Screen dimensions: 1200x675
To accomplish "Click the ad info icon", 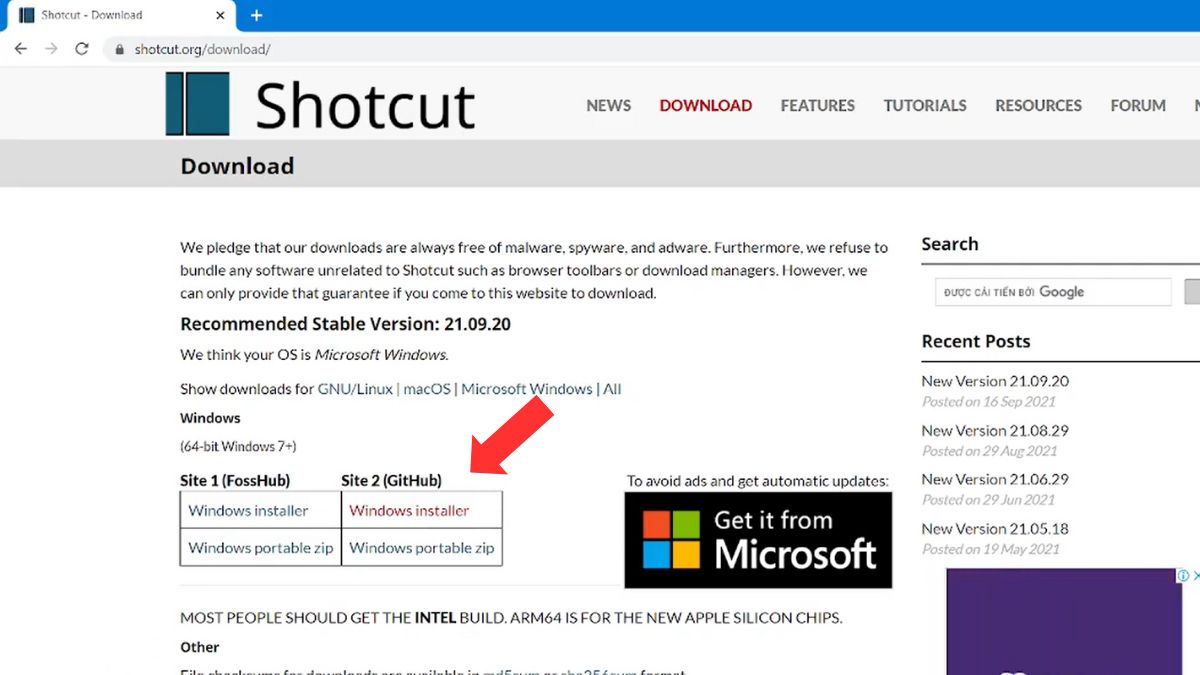I will (x=1183, y=575).
